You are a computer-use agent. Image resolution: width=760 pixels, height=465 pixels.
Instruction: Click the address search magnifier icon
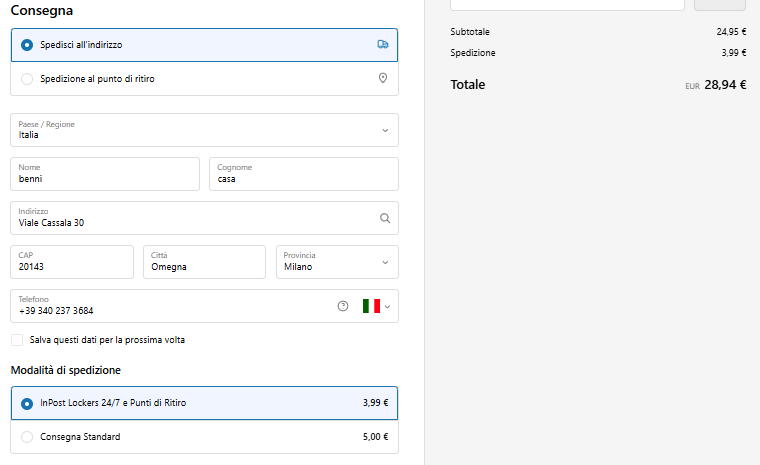coord(384,218)
